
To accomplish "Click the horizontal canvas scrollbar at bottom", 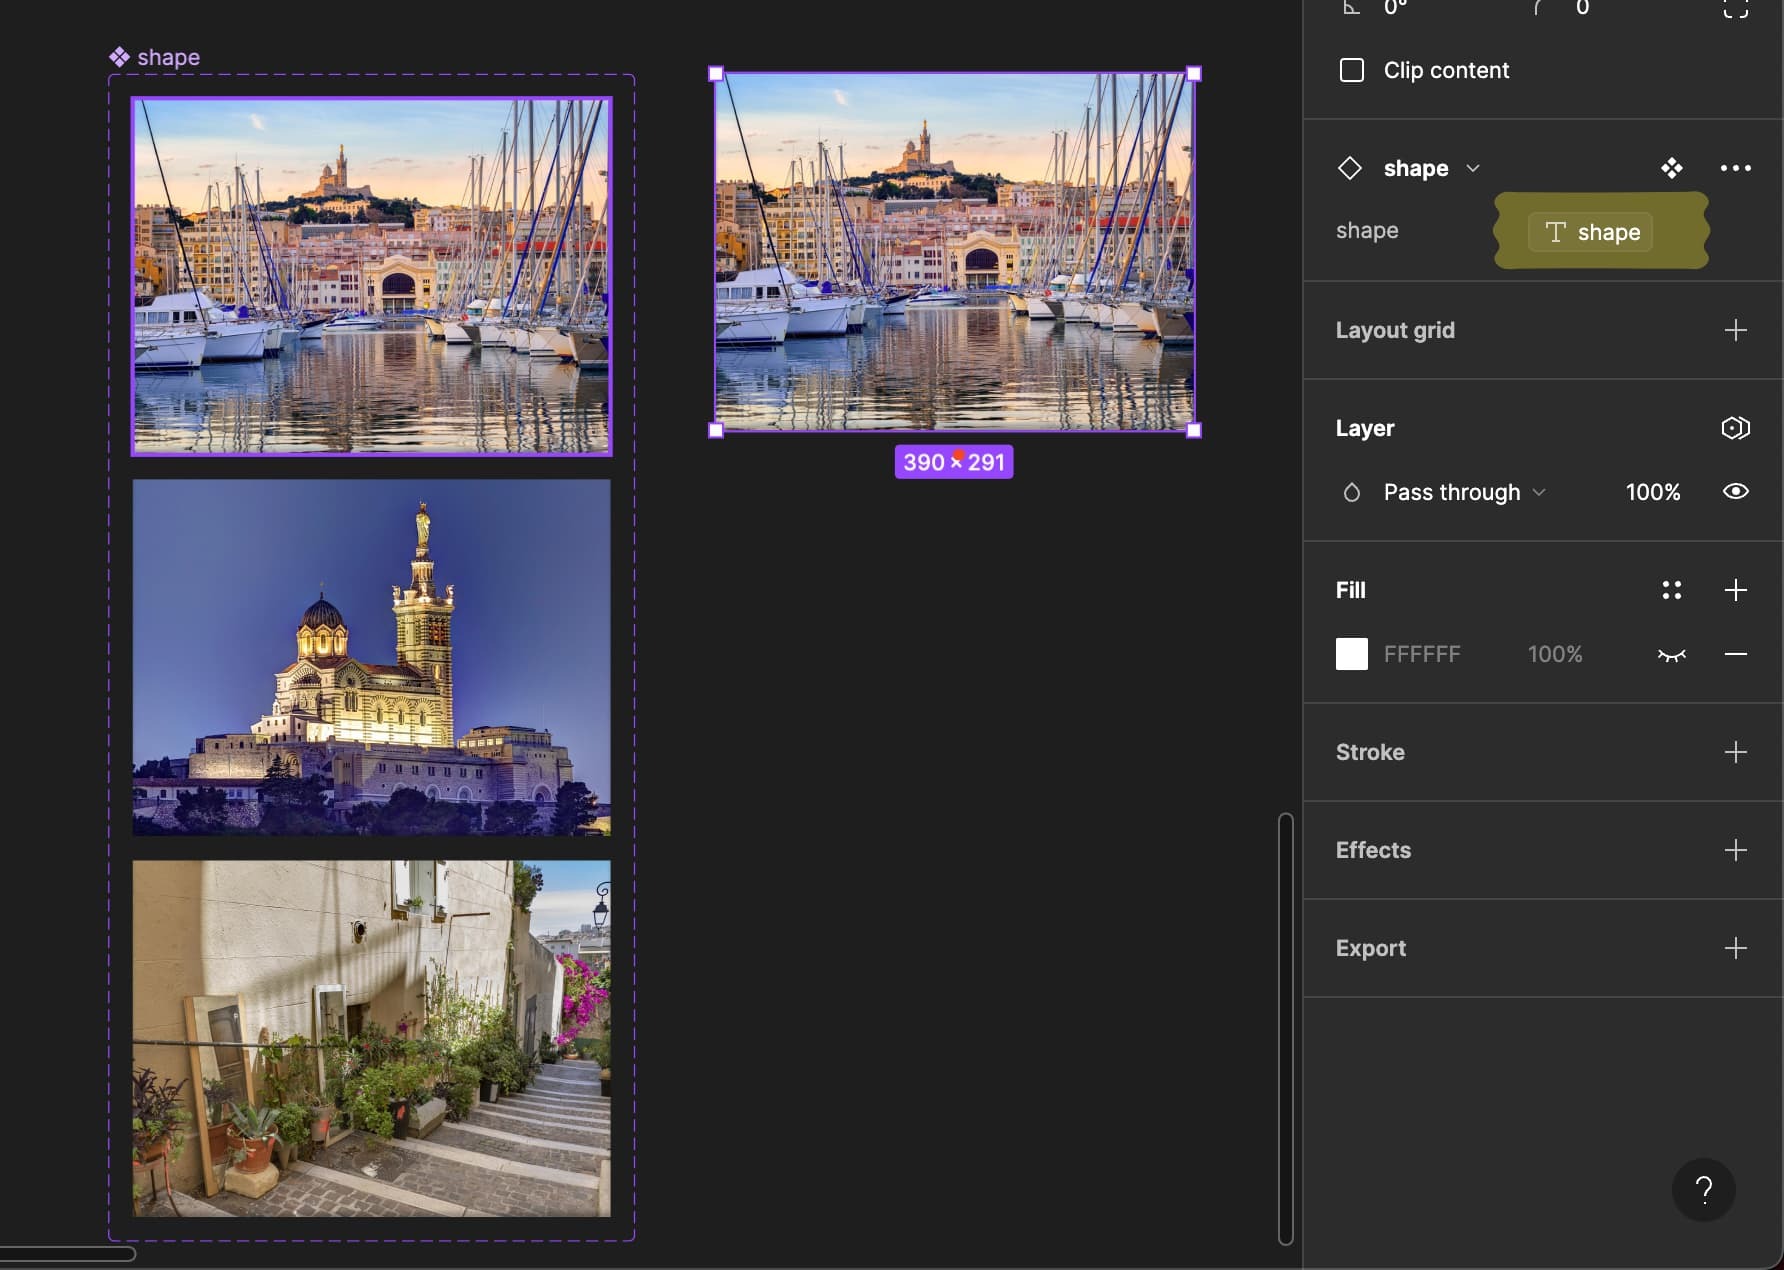I will click(x=67, y=1254).
